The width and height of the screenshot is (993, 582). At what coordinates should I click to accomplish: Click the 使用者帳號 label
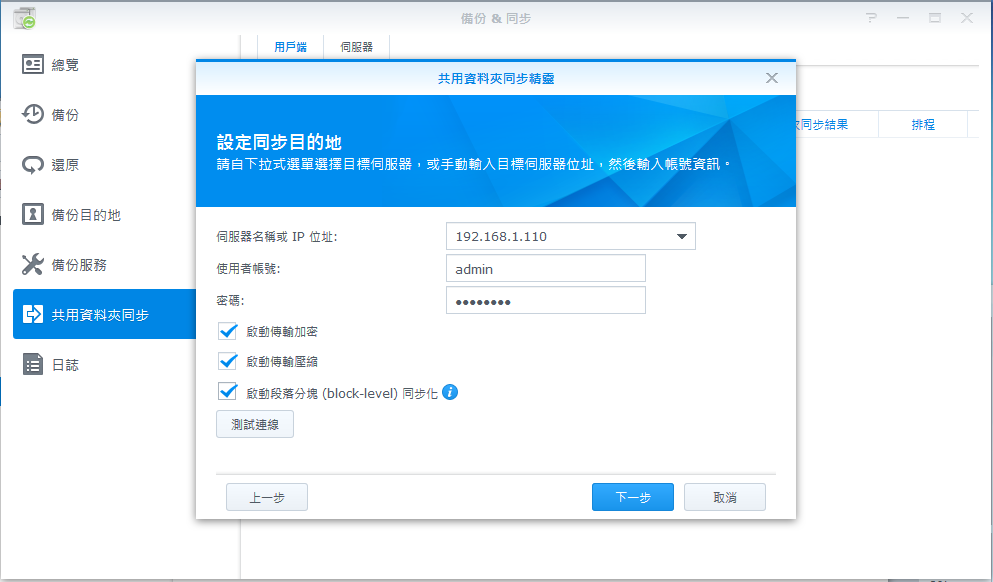point(248,269)
